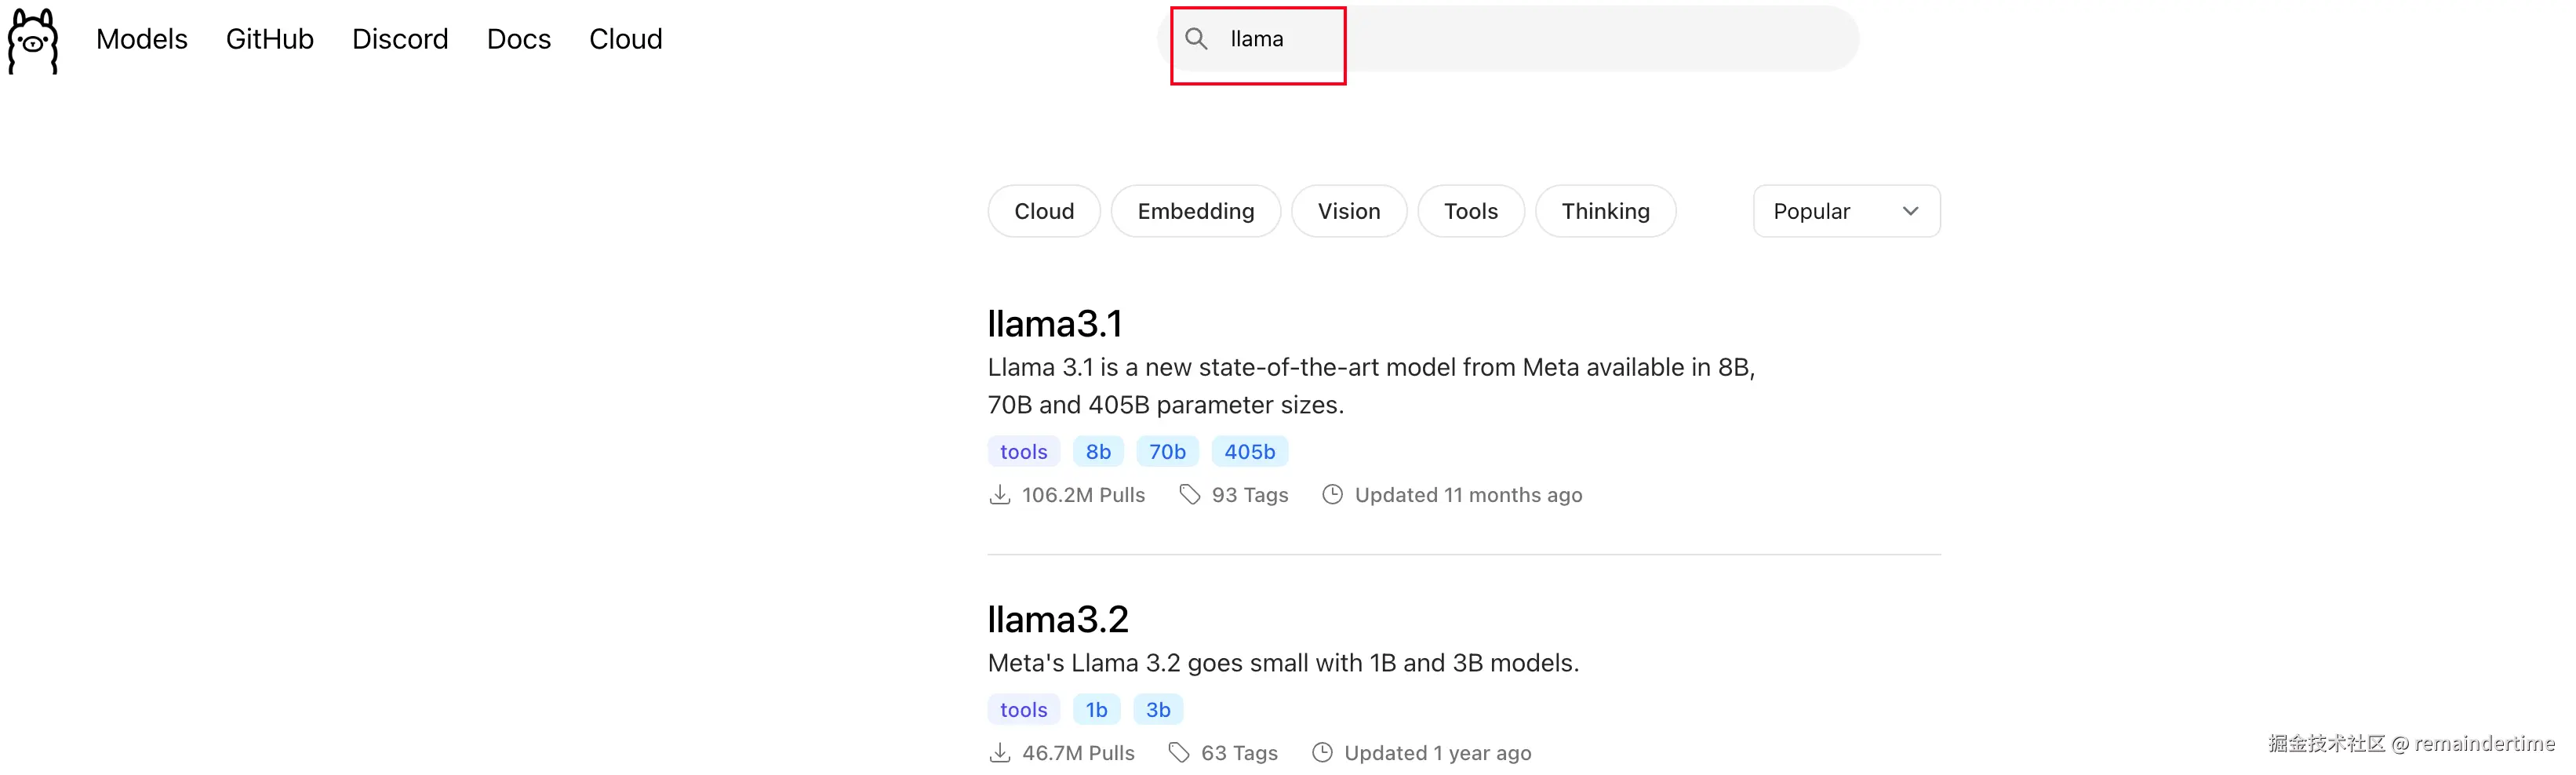
Task: Toggle the Thinking filter
Action: pyautogui.click(x=1605, y=211)
